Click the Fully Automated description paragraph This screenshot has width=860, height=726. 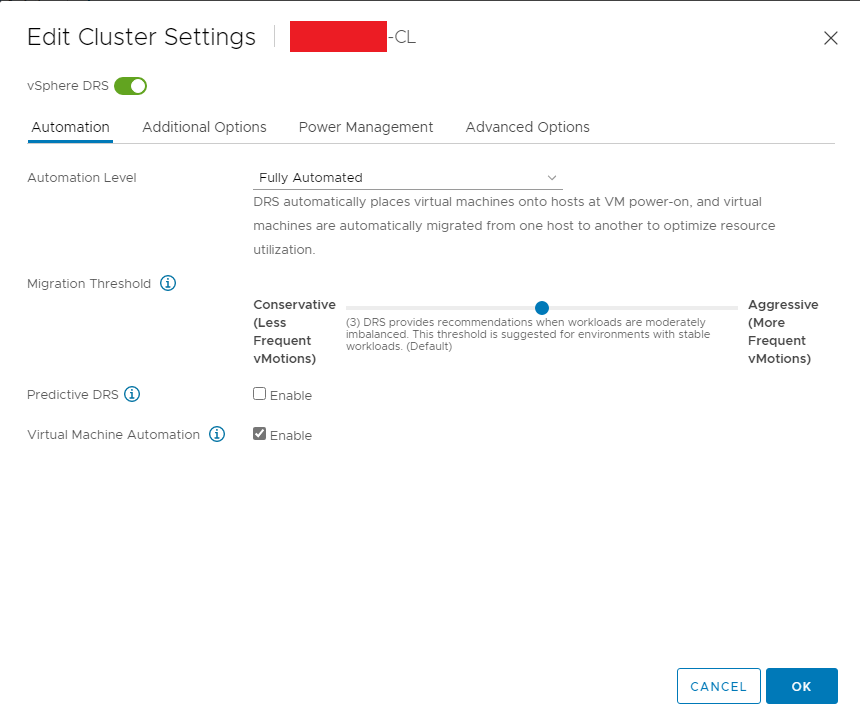[514, 226]
